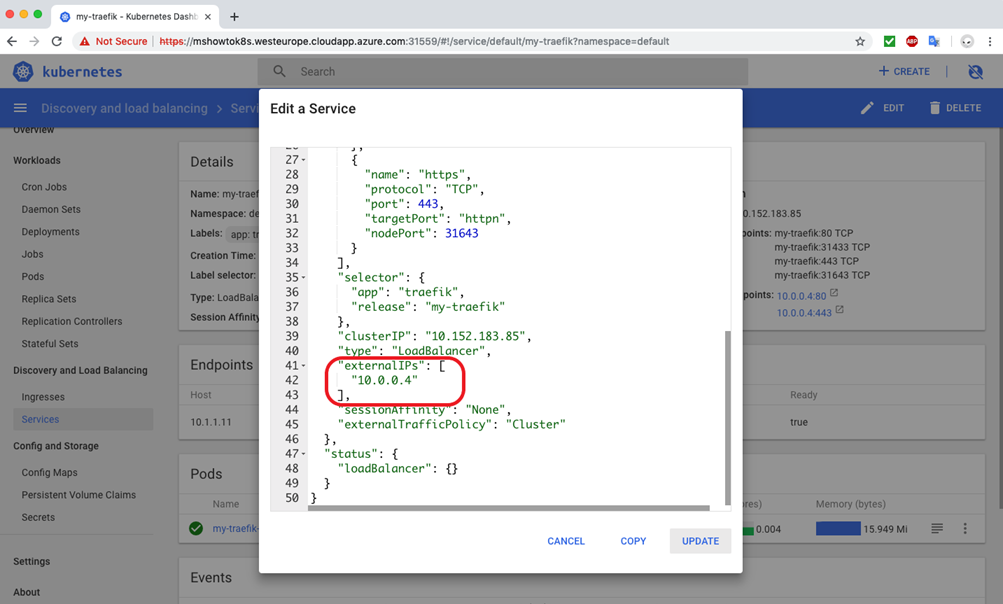Open Cron Jobs in sidebar
This screenshot has width=1003, height=604.
44,187
